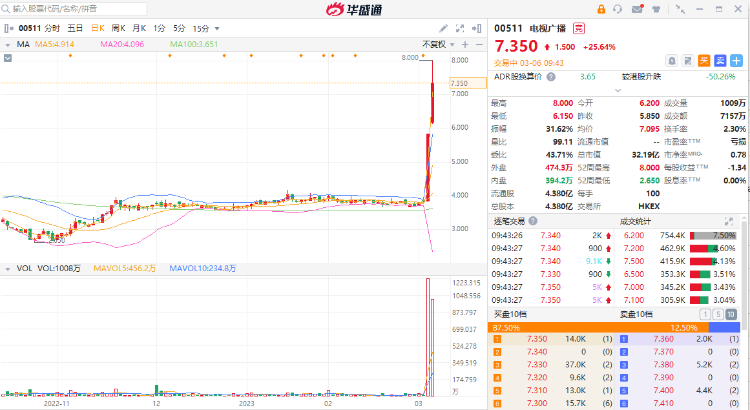Expand quote details chevron under ADR row
Image resolution: width=750 pixels, height=410 pixels.
[618, 90]
